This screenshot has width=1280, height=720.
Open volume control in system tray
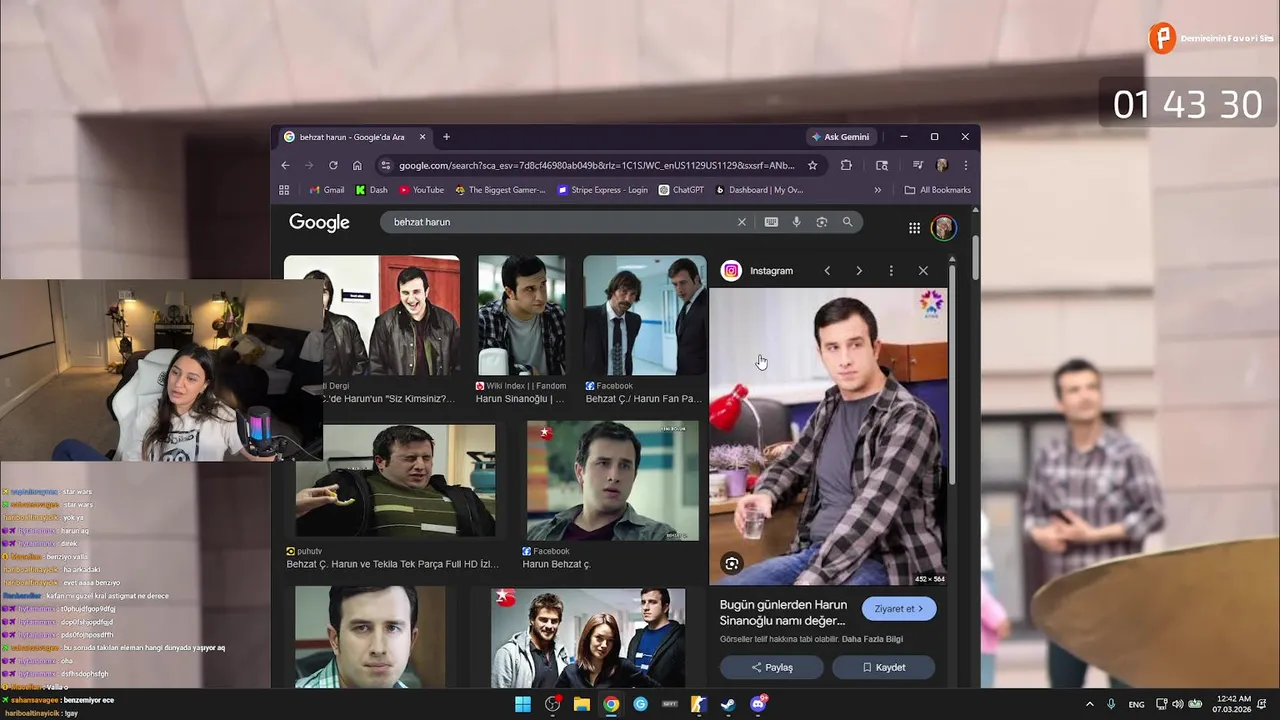pyautogui.click(x=1177, y=704)
